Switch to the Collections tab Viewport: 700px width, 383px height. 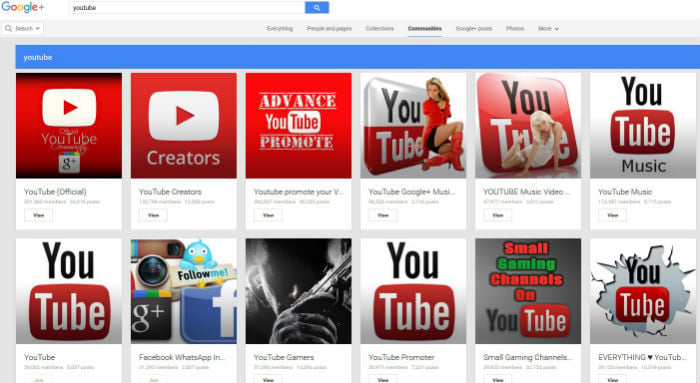coord(379,29)
